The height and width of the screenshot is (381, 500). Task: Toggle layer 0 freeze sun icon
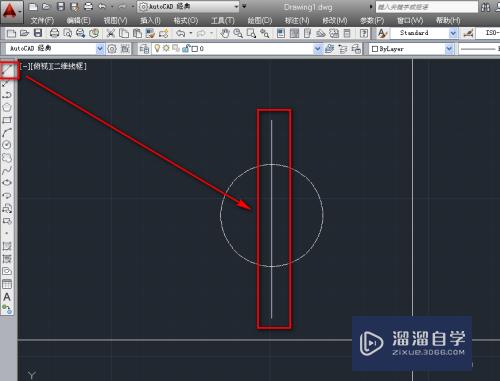point(166,48)
